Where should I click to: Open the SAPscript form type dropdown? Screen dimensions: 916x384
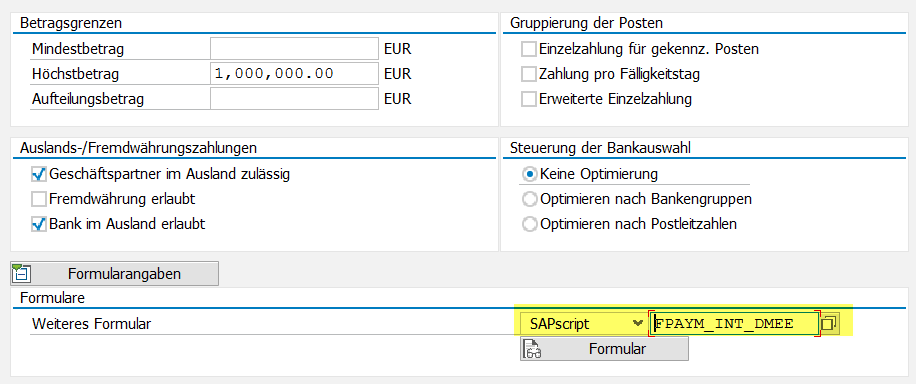coord(583,323)
